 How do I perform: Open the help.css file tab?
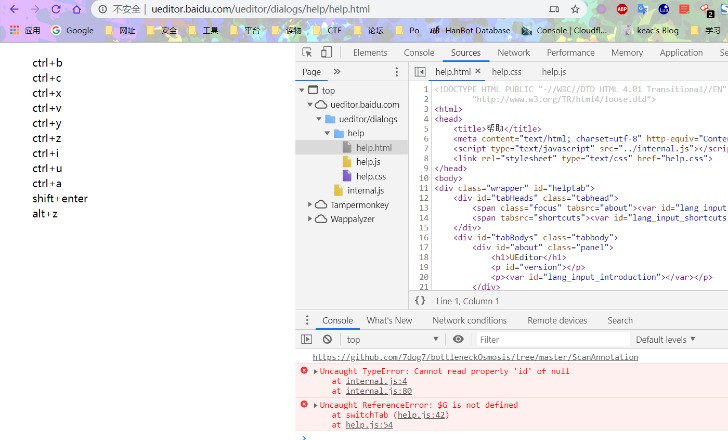point(507,72)
